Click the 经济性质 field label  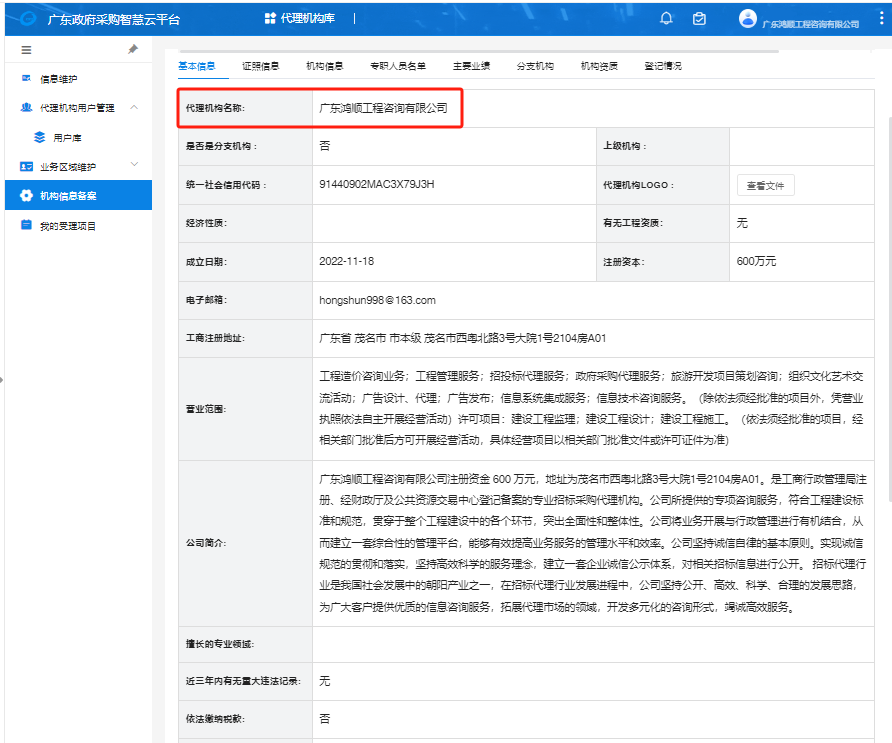click(206, 223)
